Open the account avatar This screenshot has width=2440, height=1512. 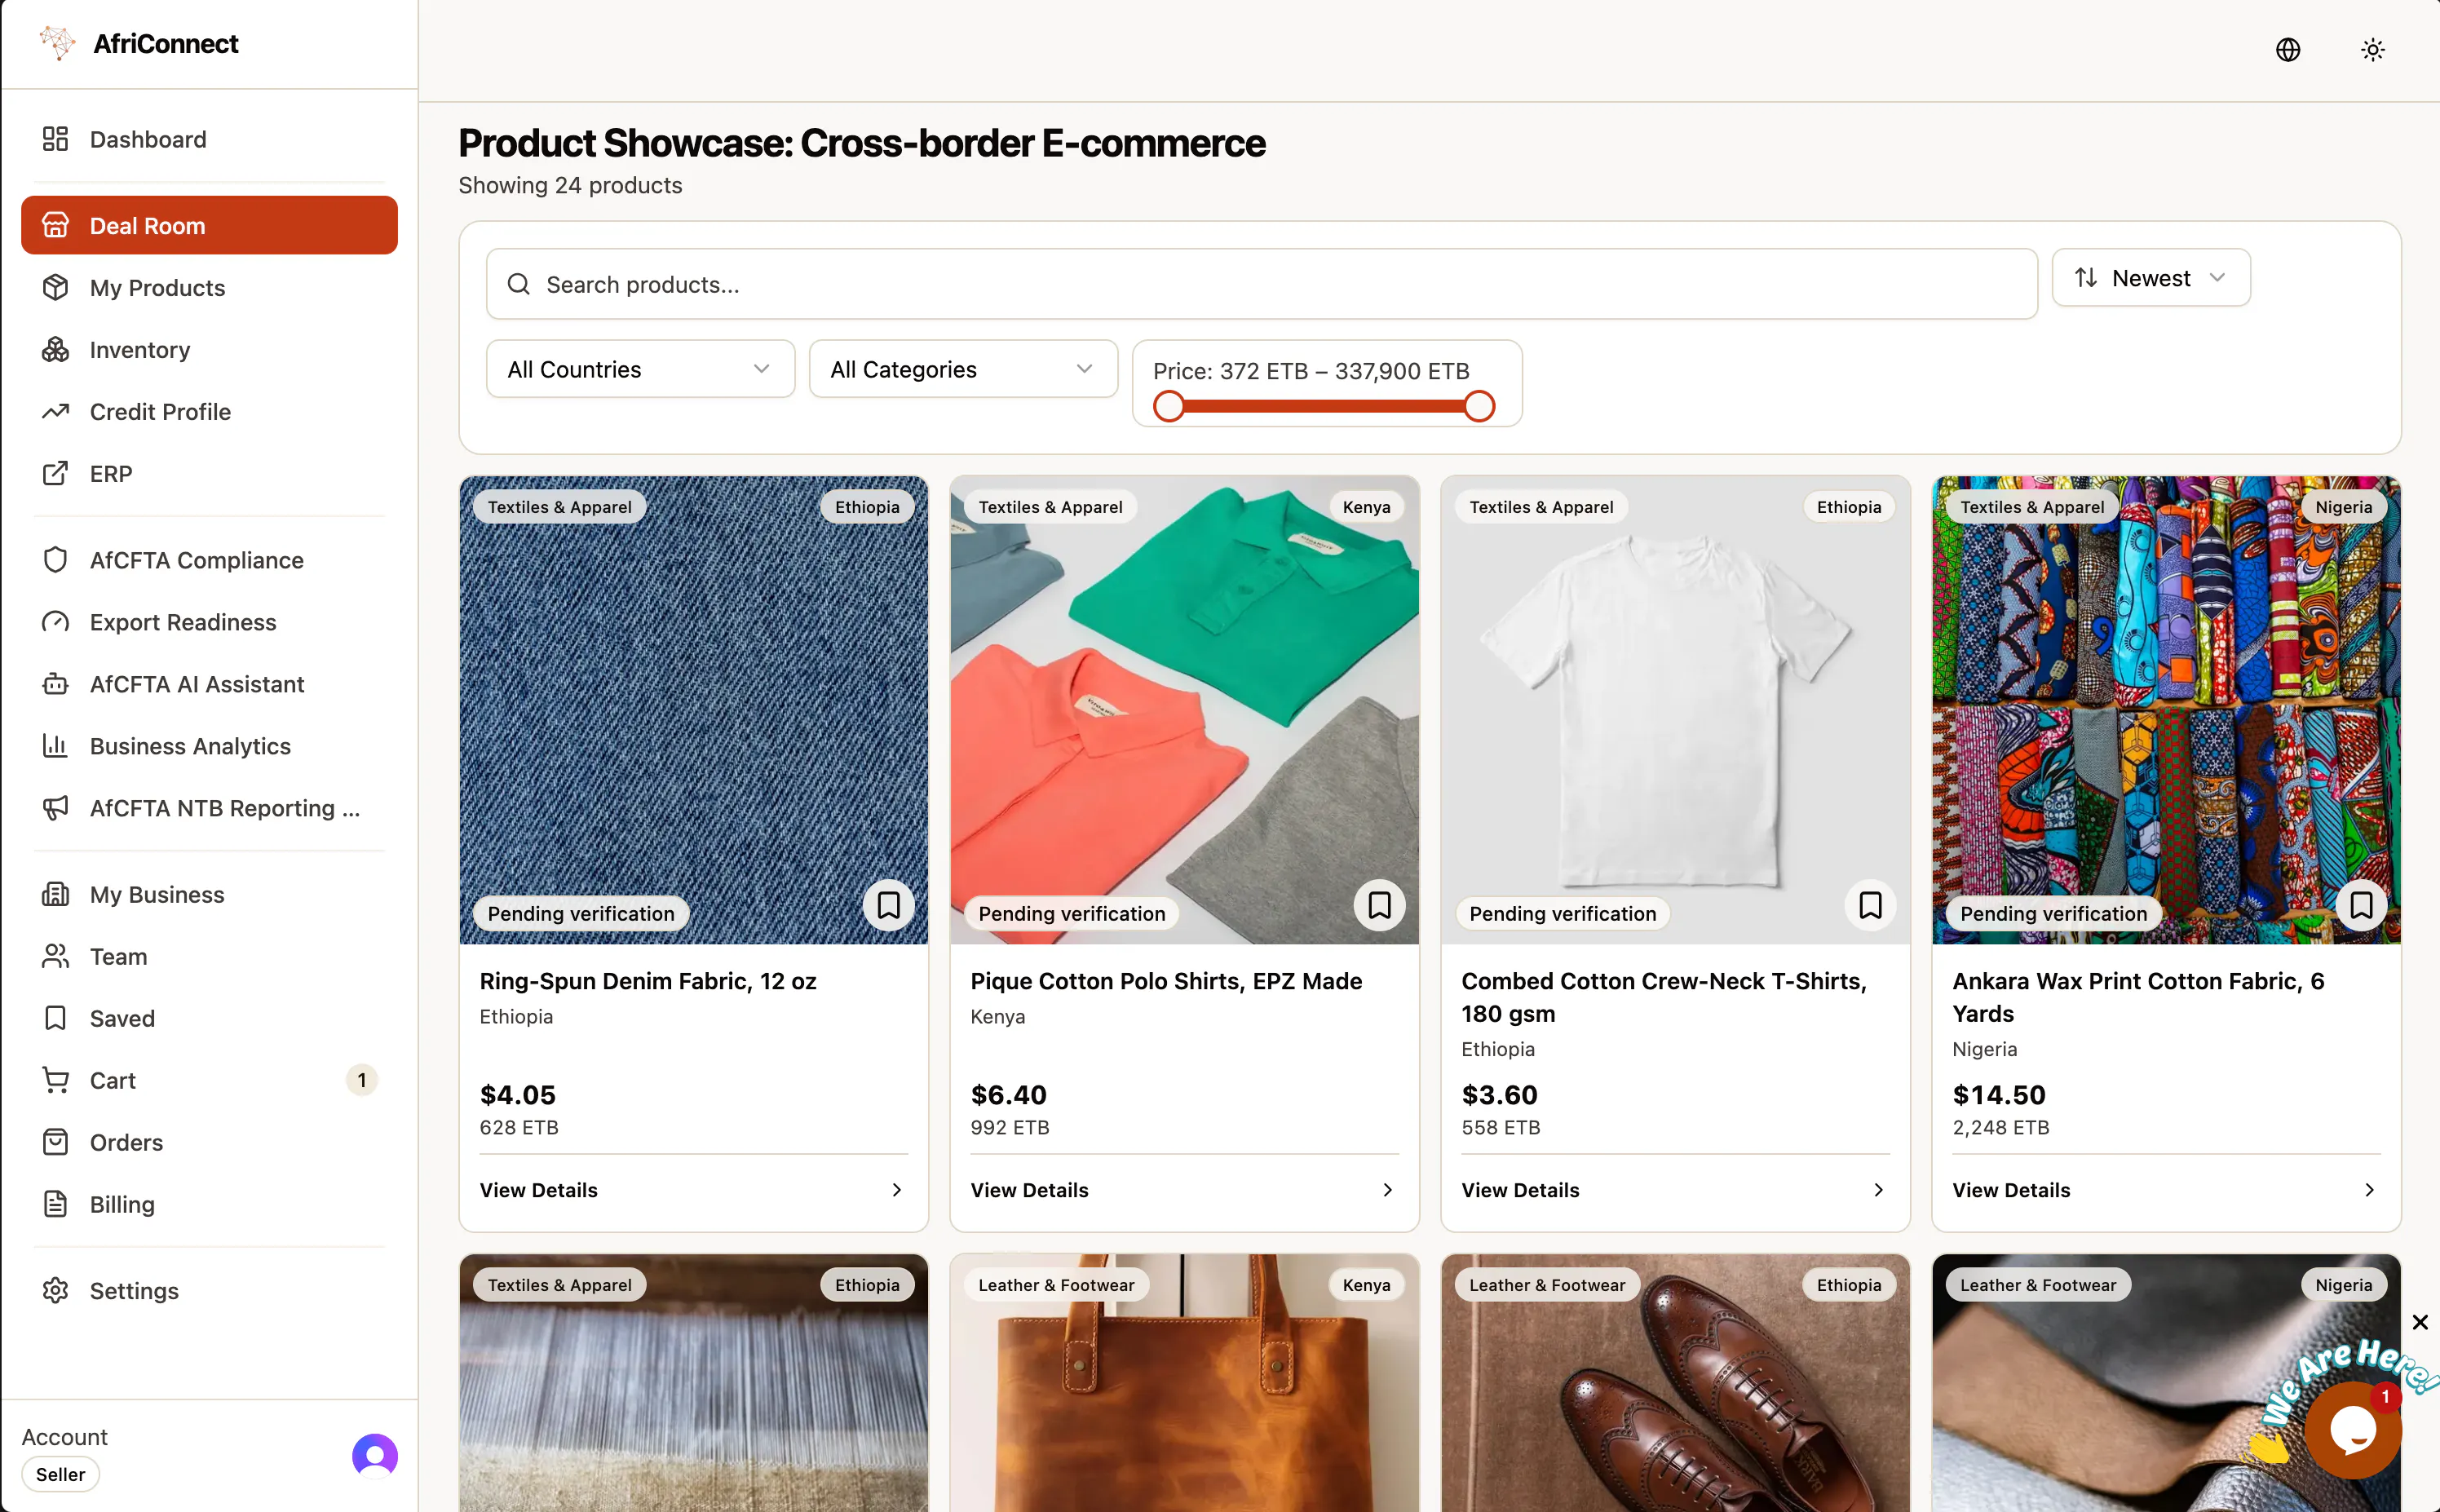(375, 1455)
